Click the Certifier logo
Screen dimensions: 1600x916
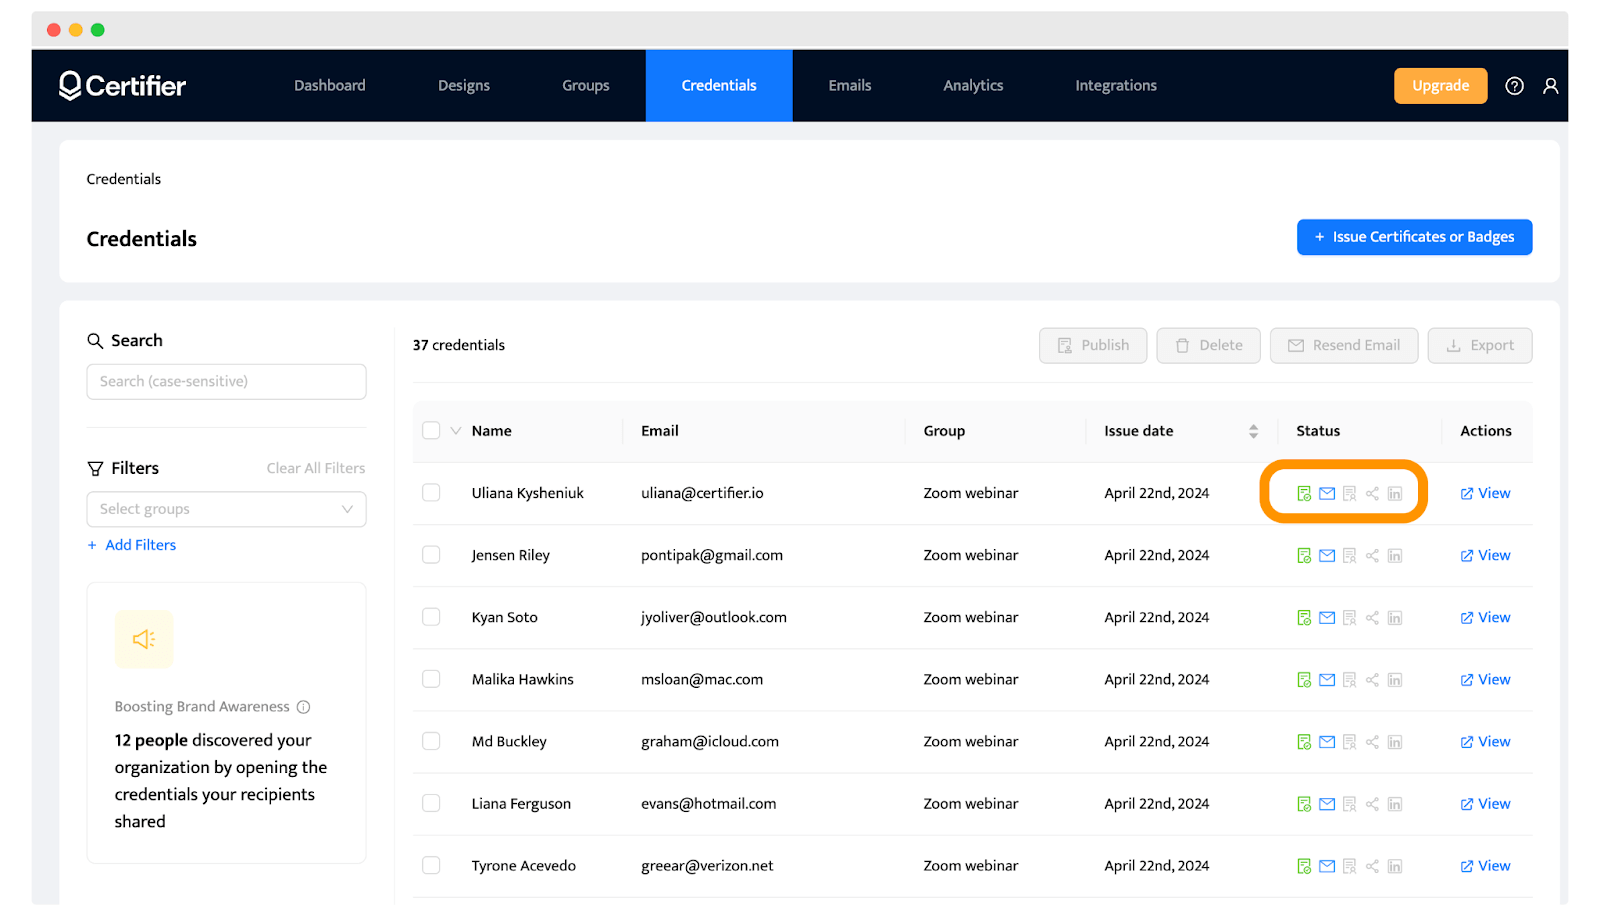[122, 86]
